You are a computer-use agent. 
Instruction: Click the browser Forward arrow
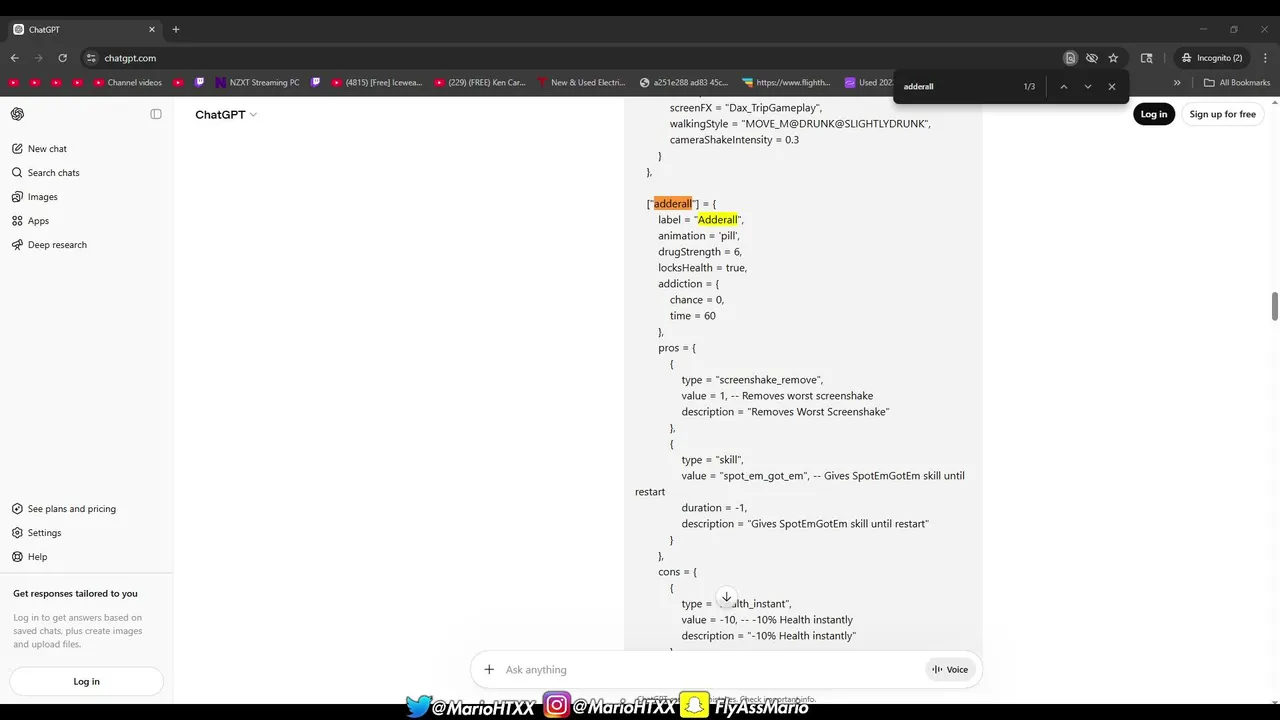click(x=39, y=58)
